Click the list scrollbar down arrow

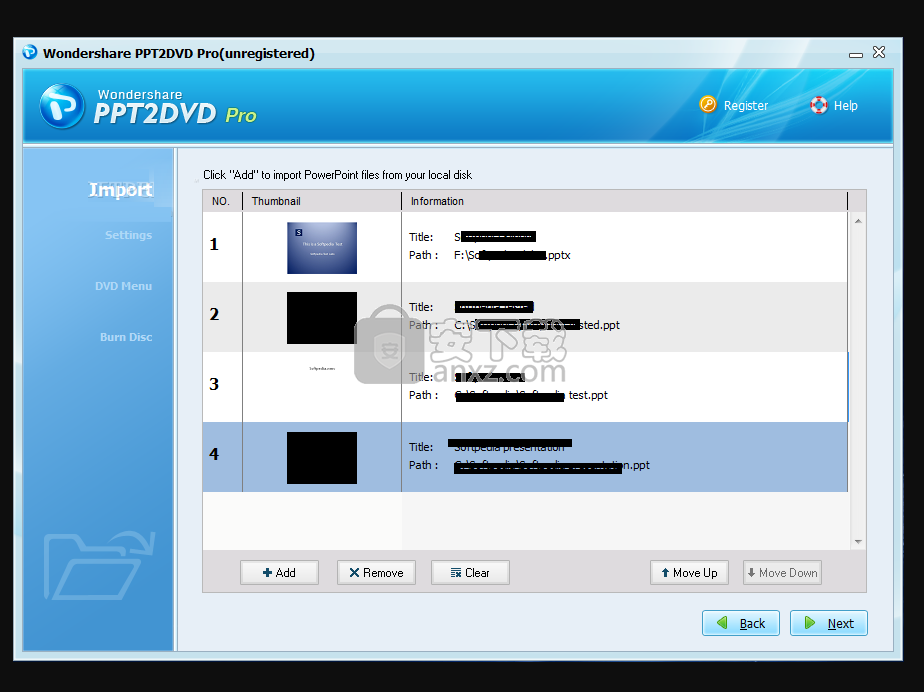(x=858, y=541)
